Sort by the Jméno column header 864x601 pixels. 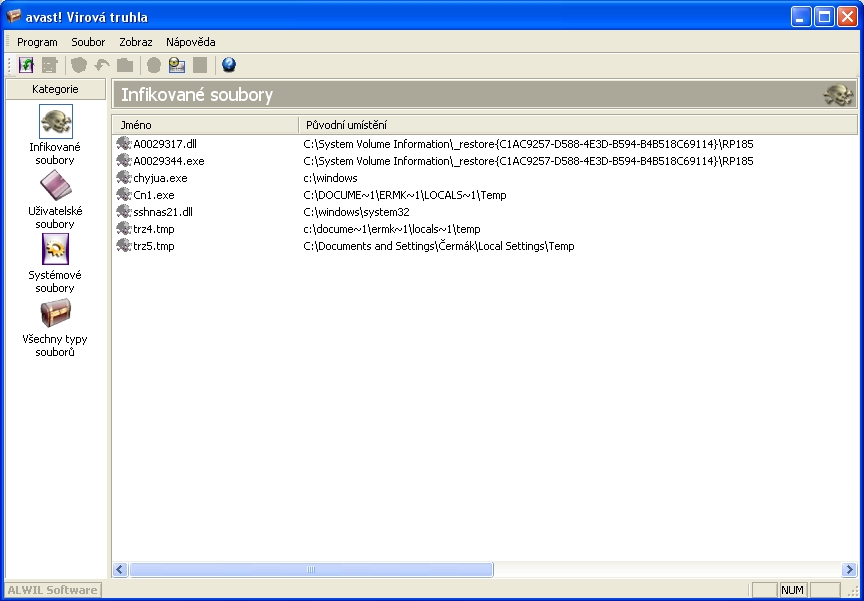pyautogui.click(x=205, y=125)
